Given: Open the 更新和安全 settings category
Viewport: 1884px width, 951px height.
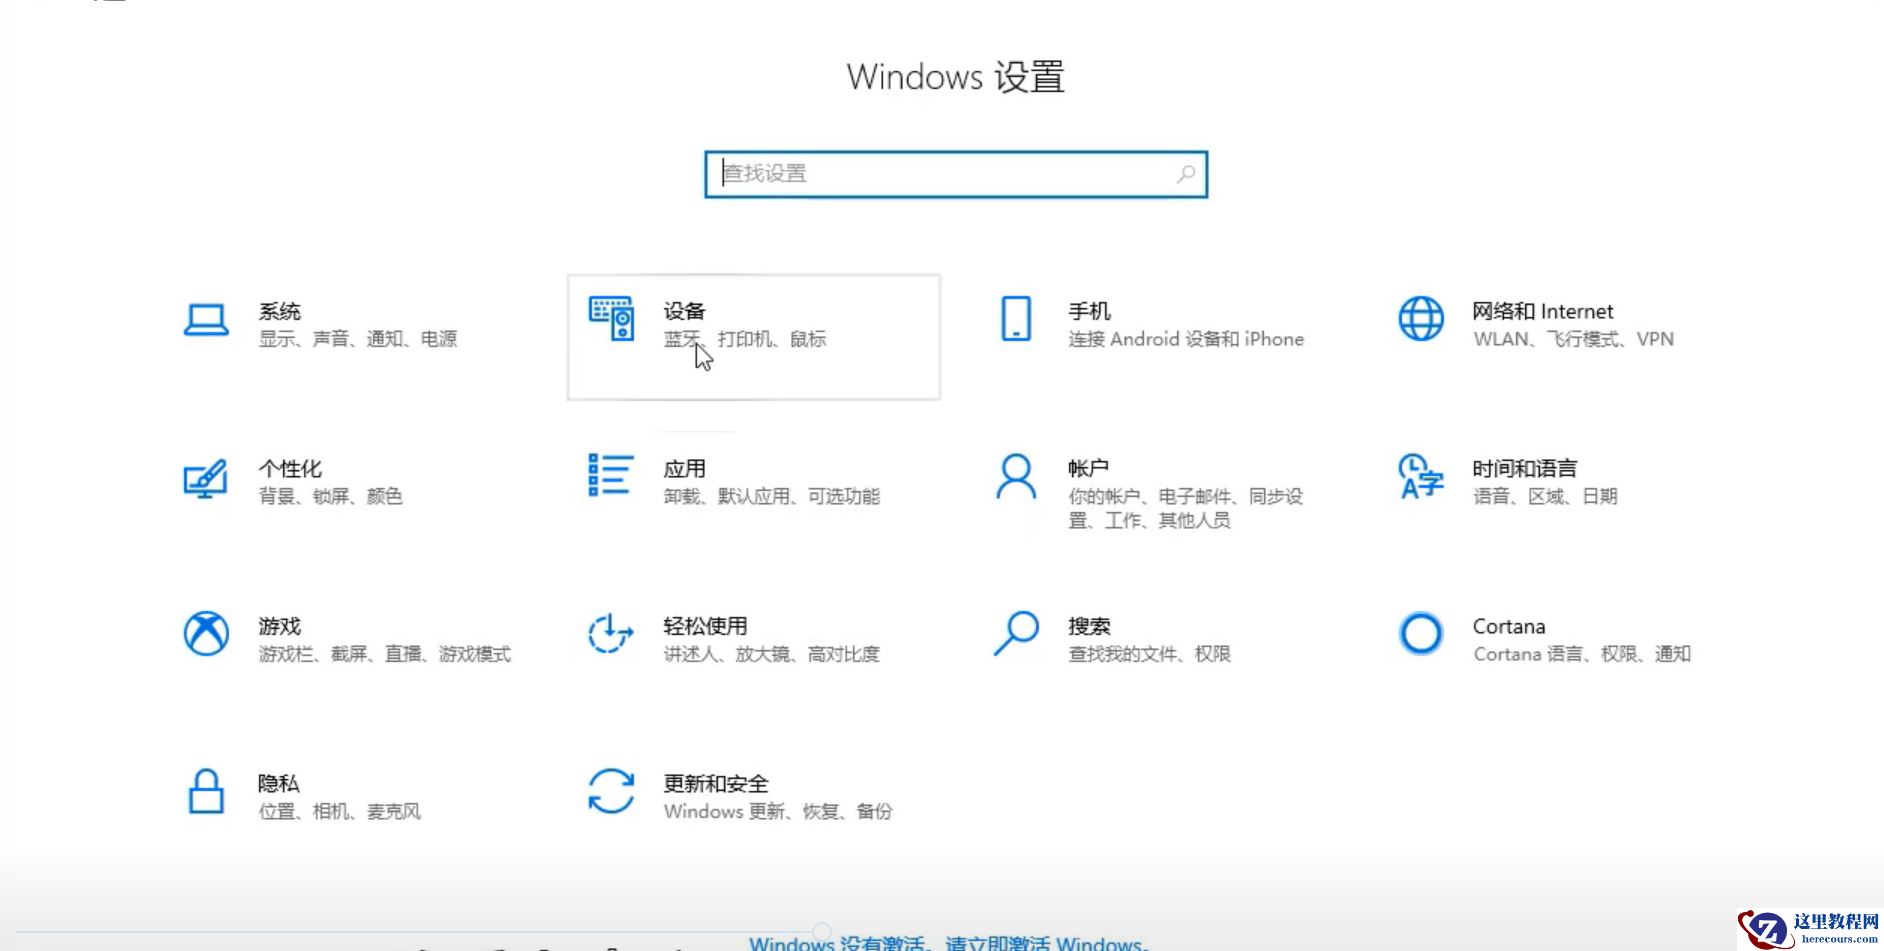Looking at the screenshot, I should point(740,795).
